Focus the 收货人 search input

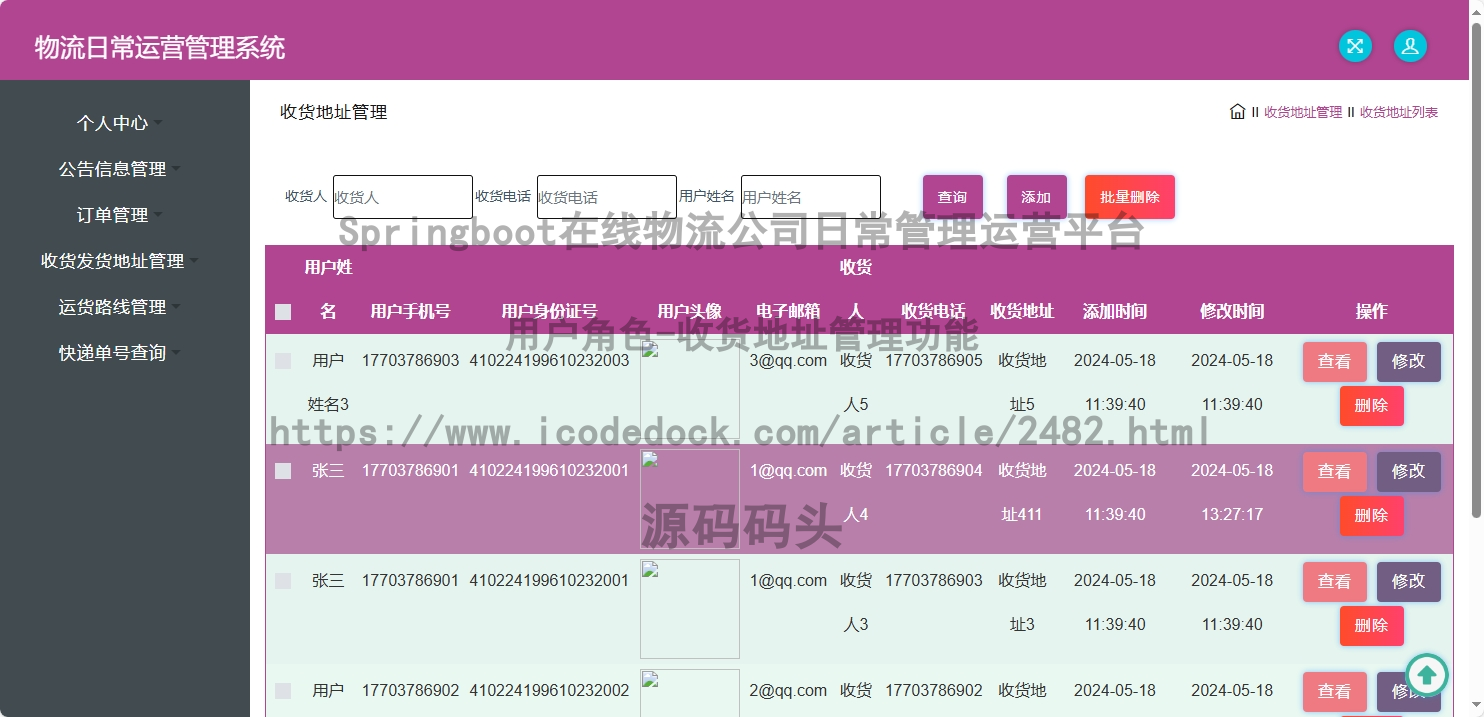tap(403, 197)
